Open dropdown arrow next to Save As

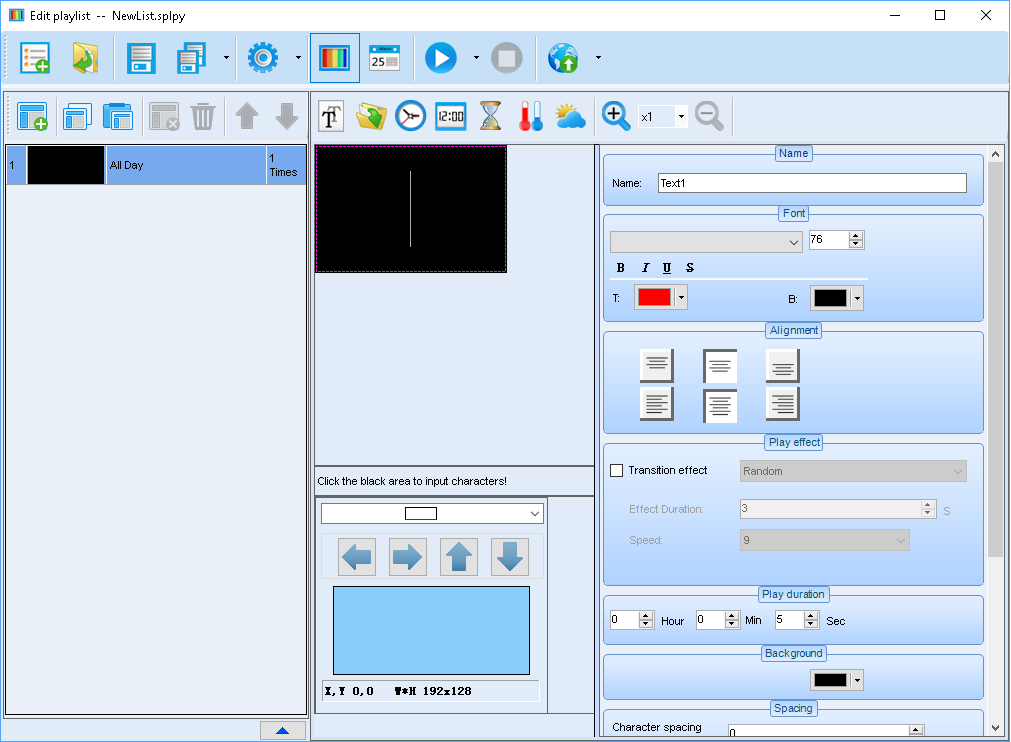coord(226,58)
